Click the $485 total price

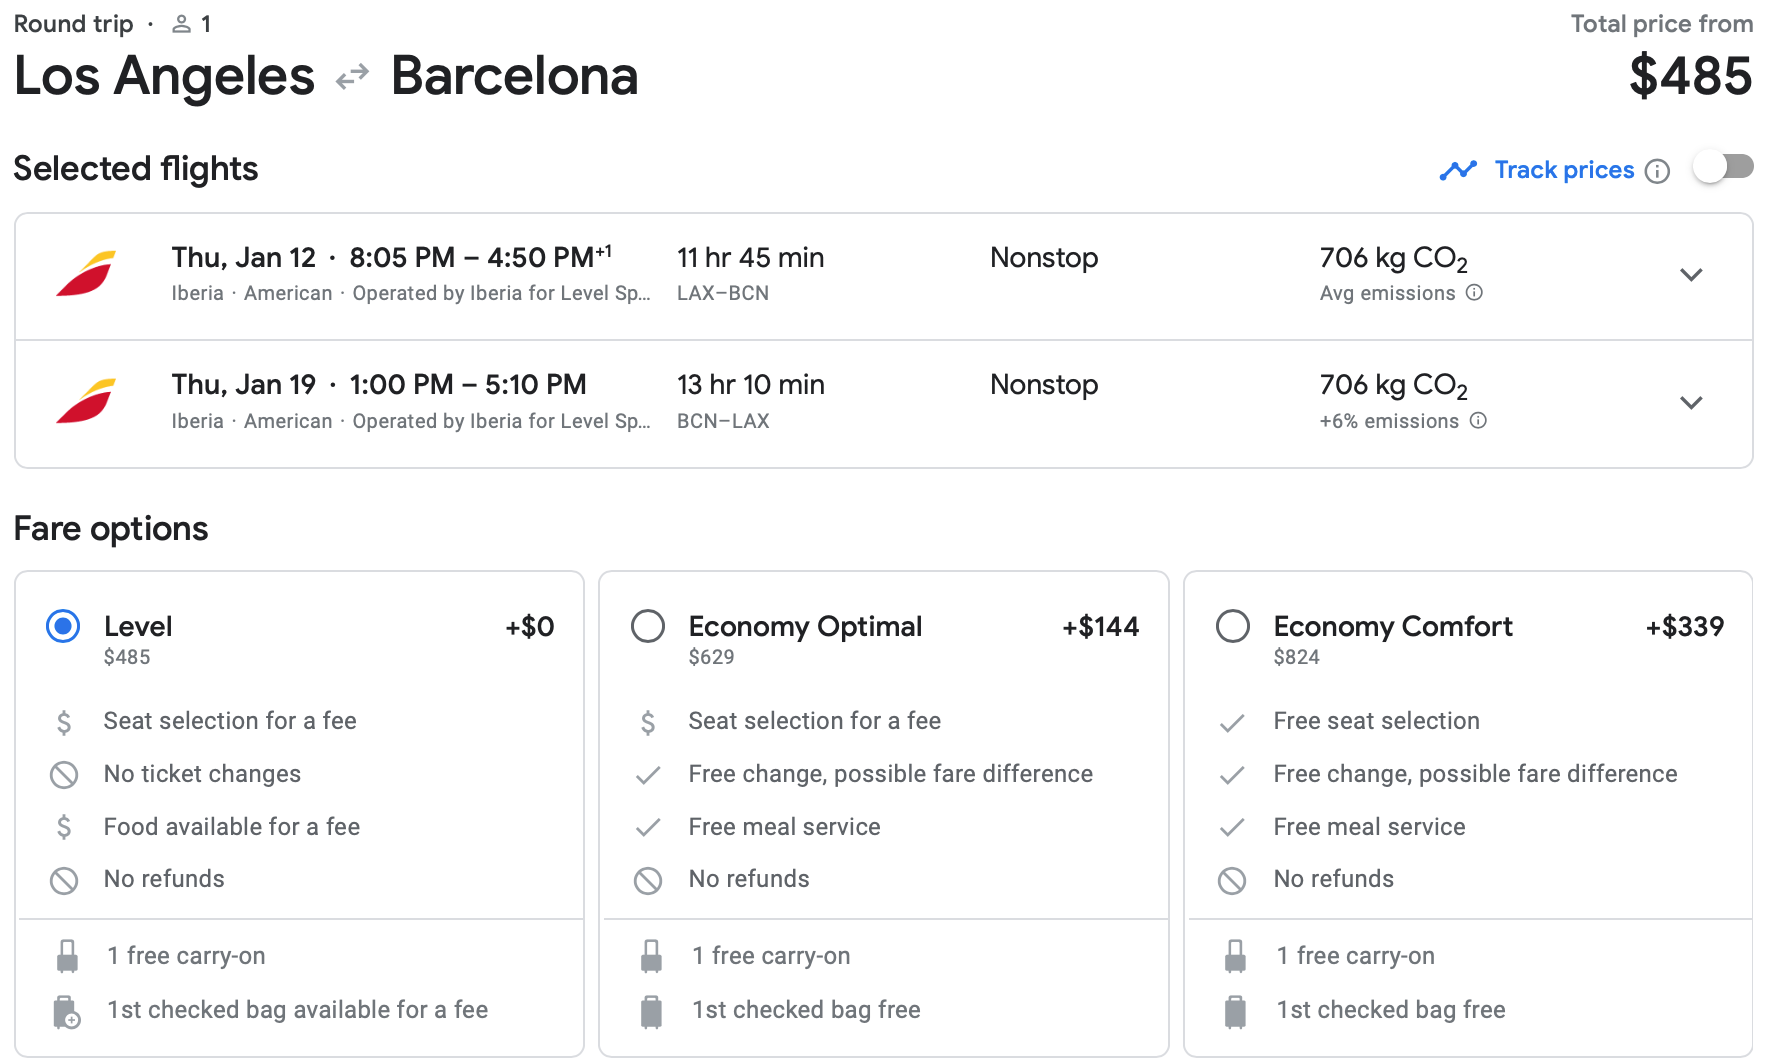1690,76
